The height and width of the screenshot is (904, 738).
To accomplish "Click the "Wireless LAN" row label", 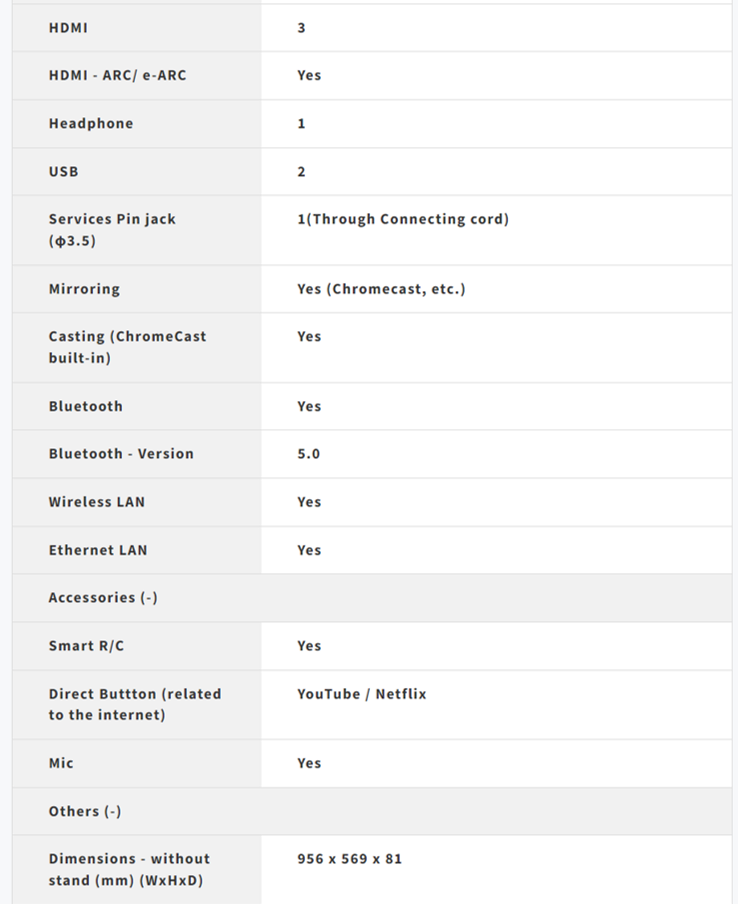I will point(97,502).
